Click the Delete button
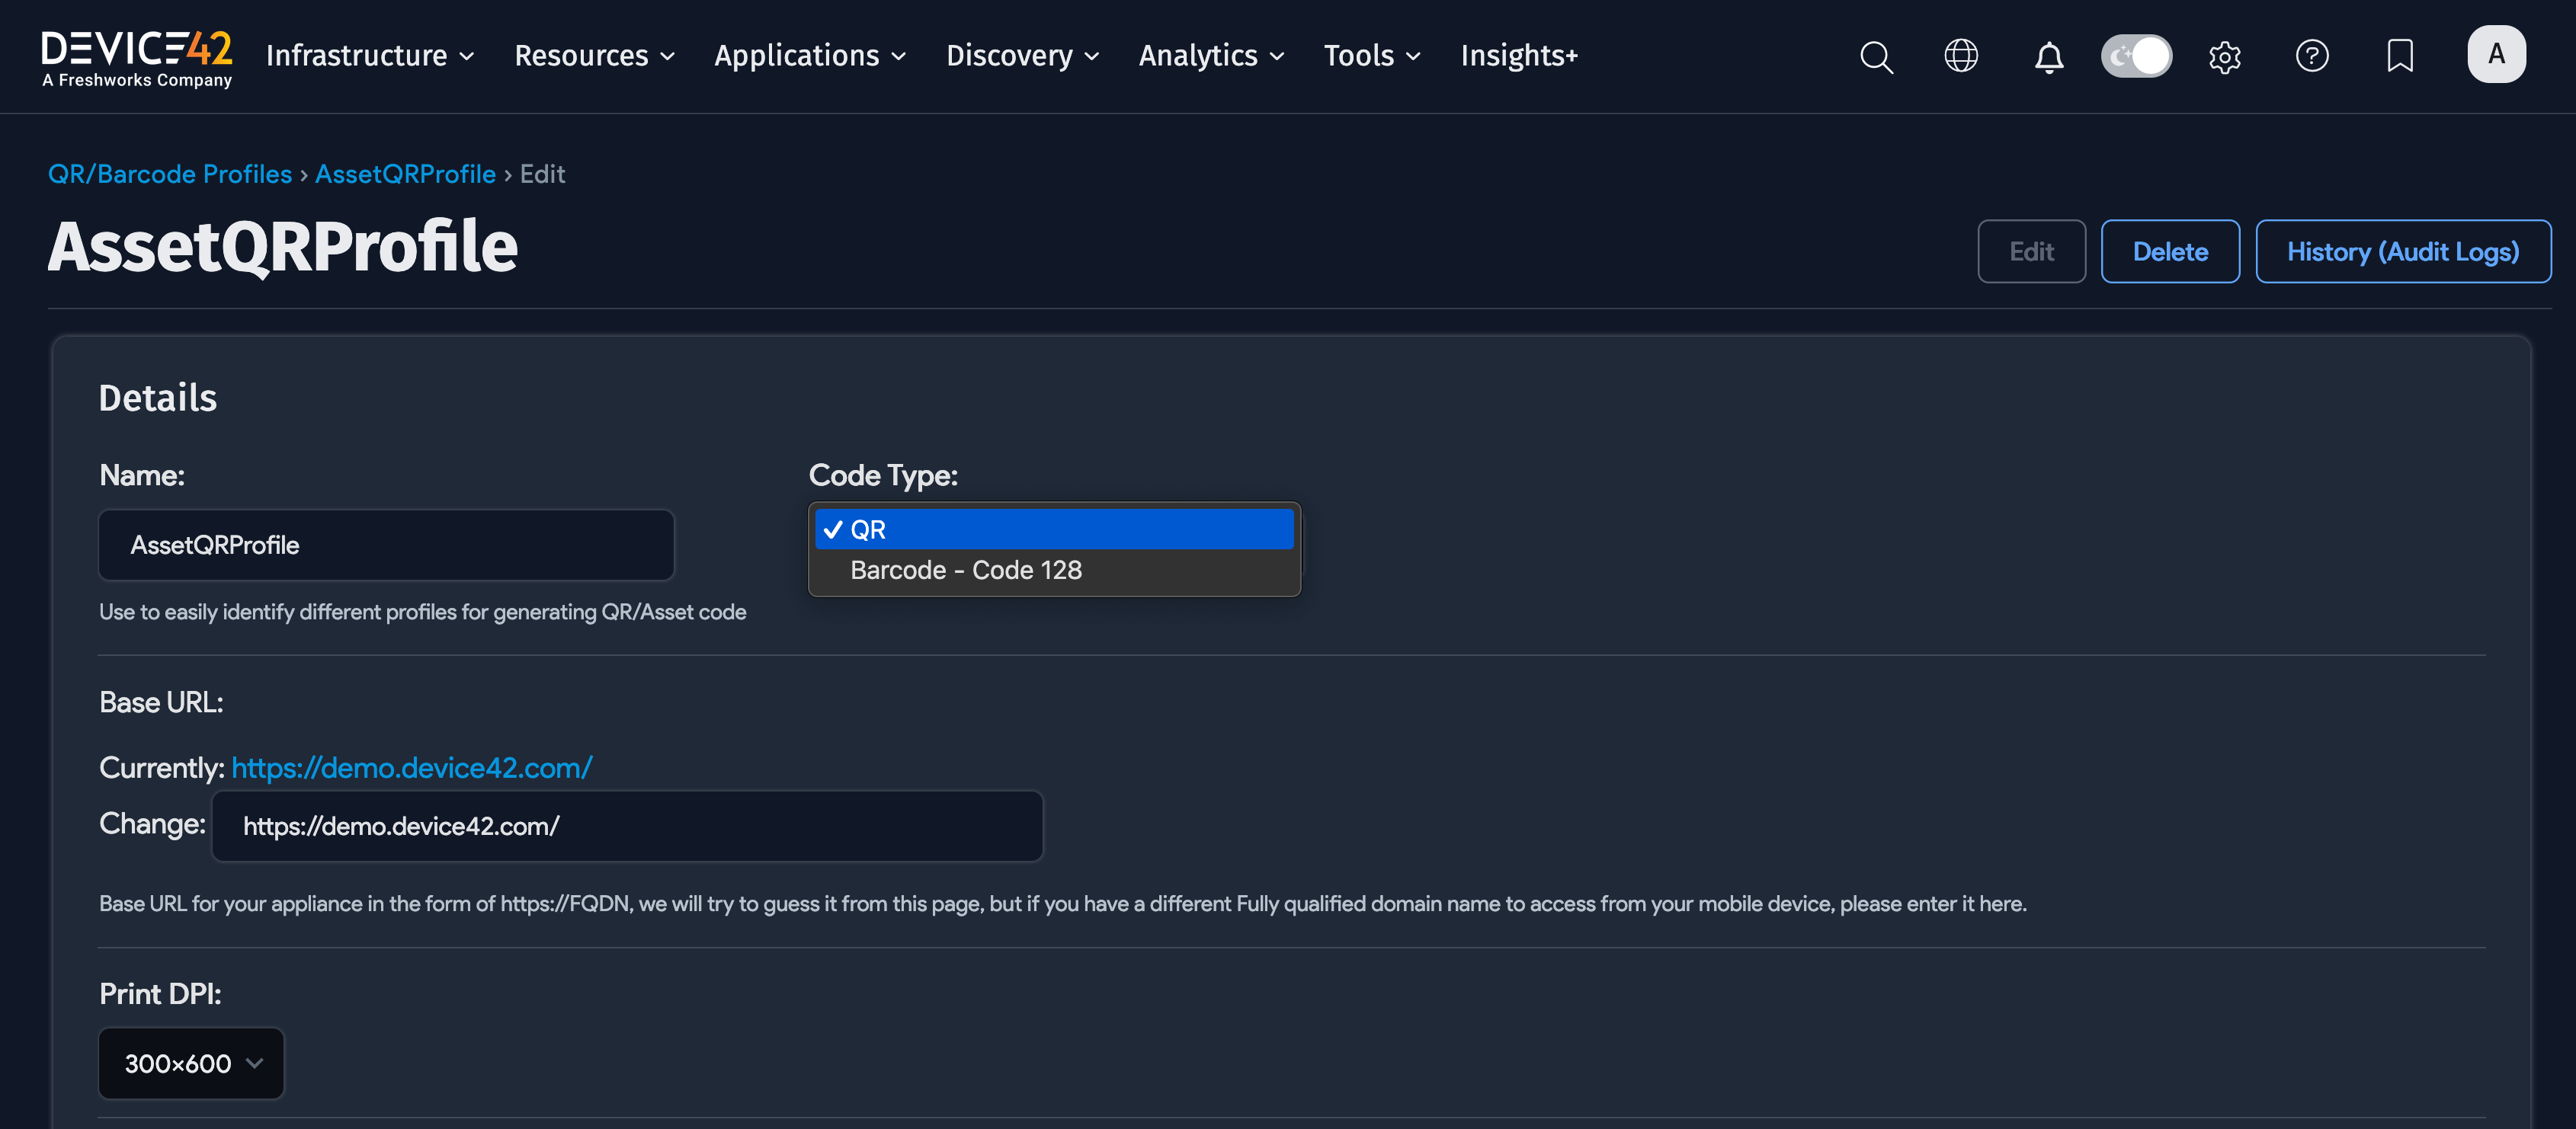The width and height of the screenshot is (2576, 1129). pos(2169,252)
